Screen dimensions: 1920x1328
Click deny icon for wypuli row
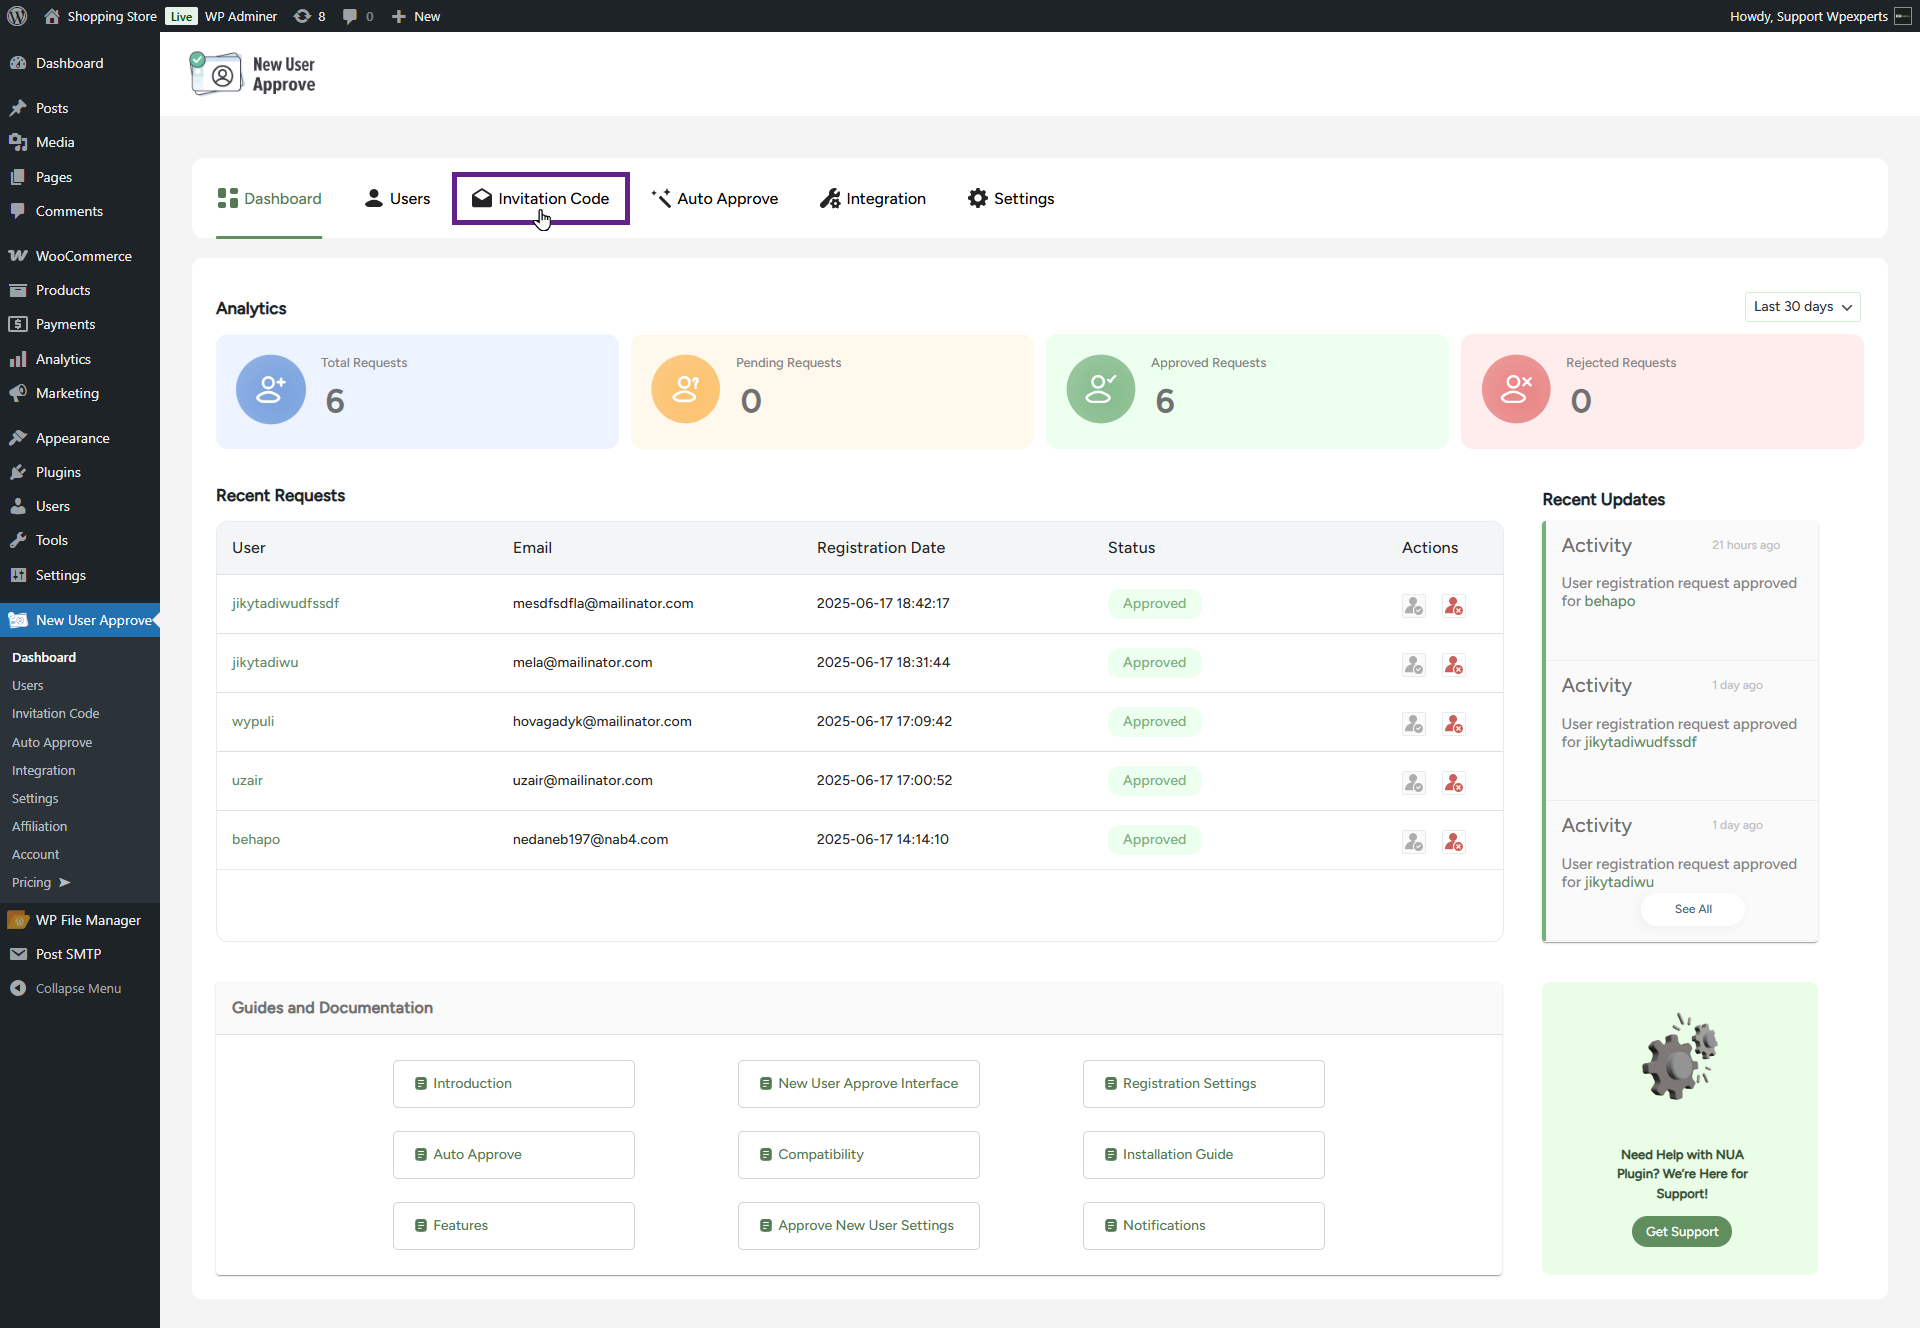(x=1453, y=723)
